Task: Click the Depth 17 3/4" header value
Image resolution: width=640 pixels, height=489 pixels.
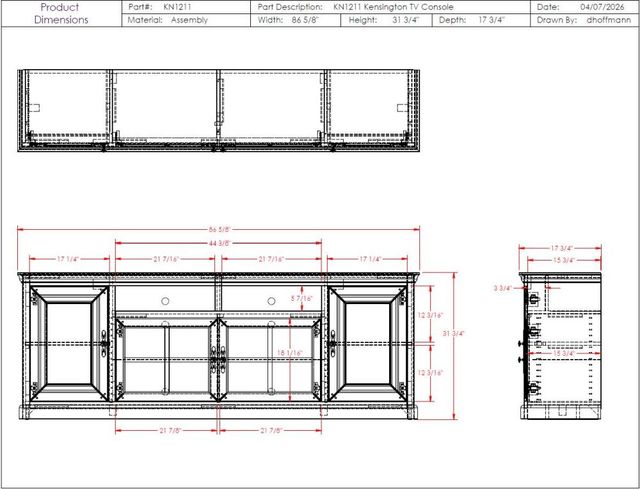Action: click(492, 20)
